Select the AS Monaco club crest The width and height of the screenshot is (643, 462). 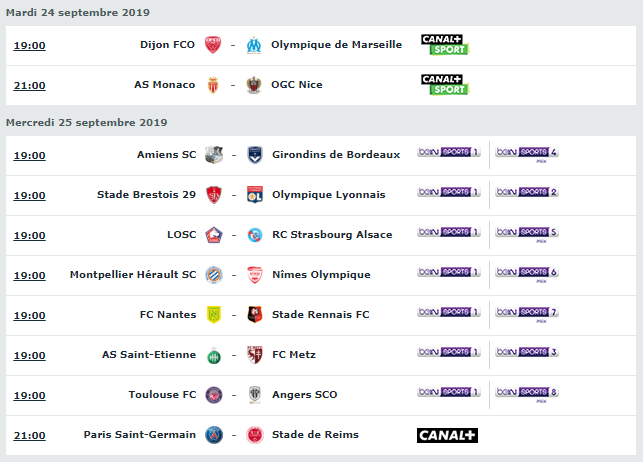tap(213, 85)
